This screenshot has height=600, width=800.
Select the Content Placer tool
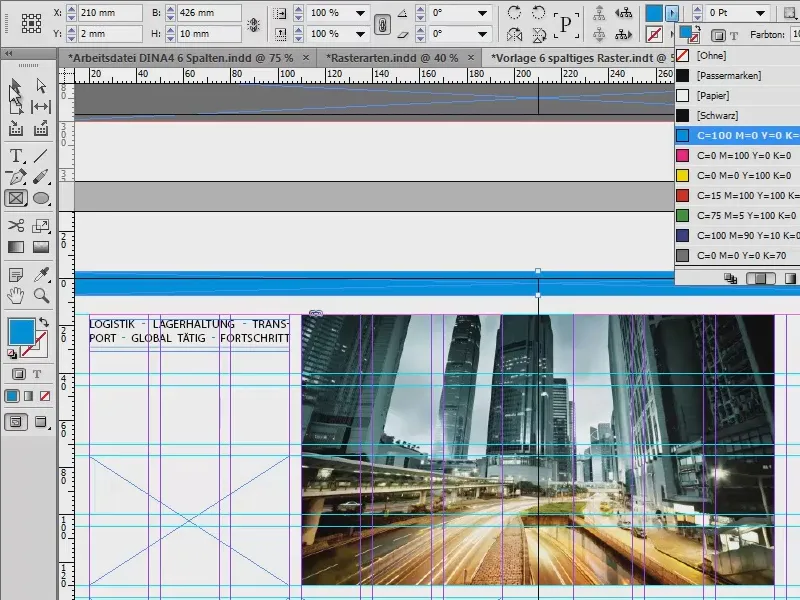tap(41, 128)
